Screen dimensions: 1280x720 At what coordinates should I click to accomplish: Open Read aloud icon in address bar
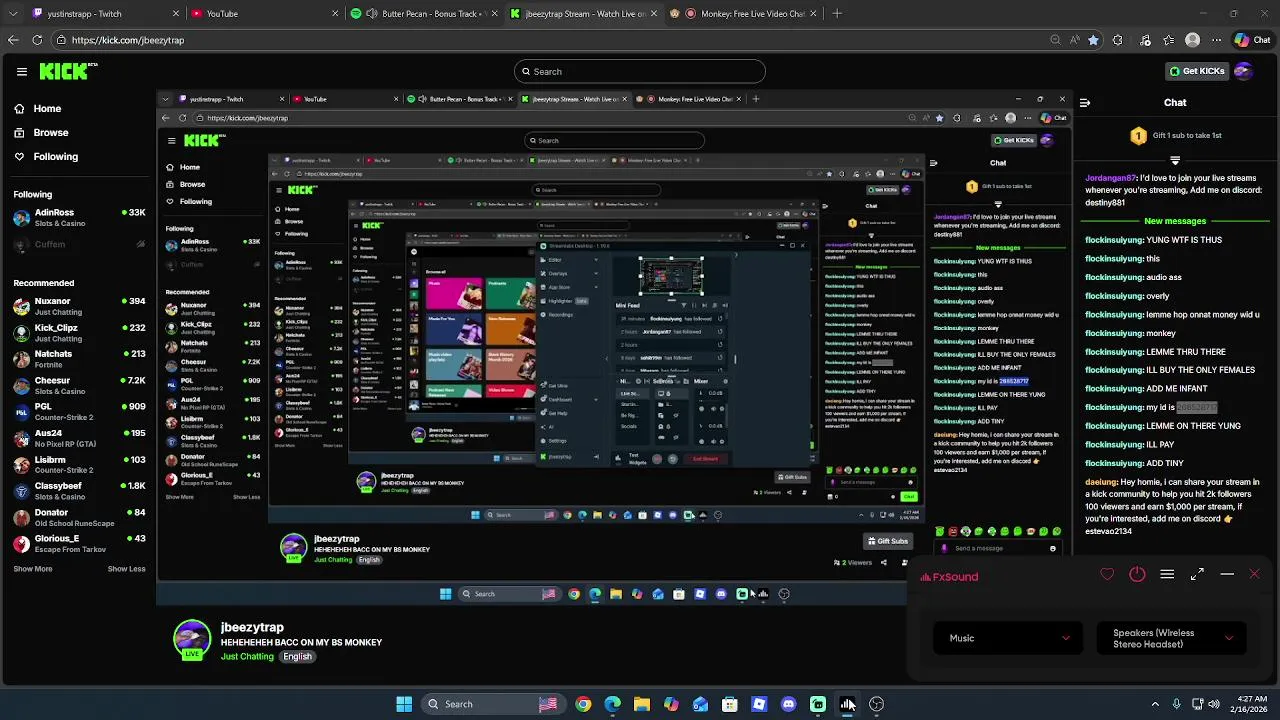[x=1074, y=40]
